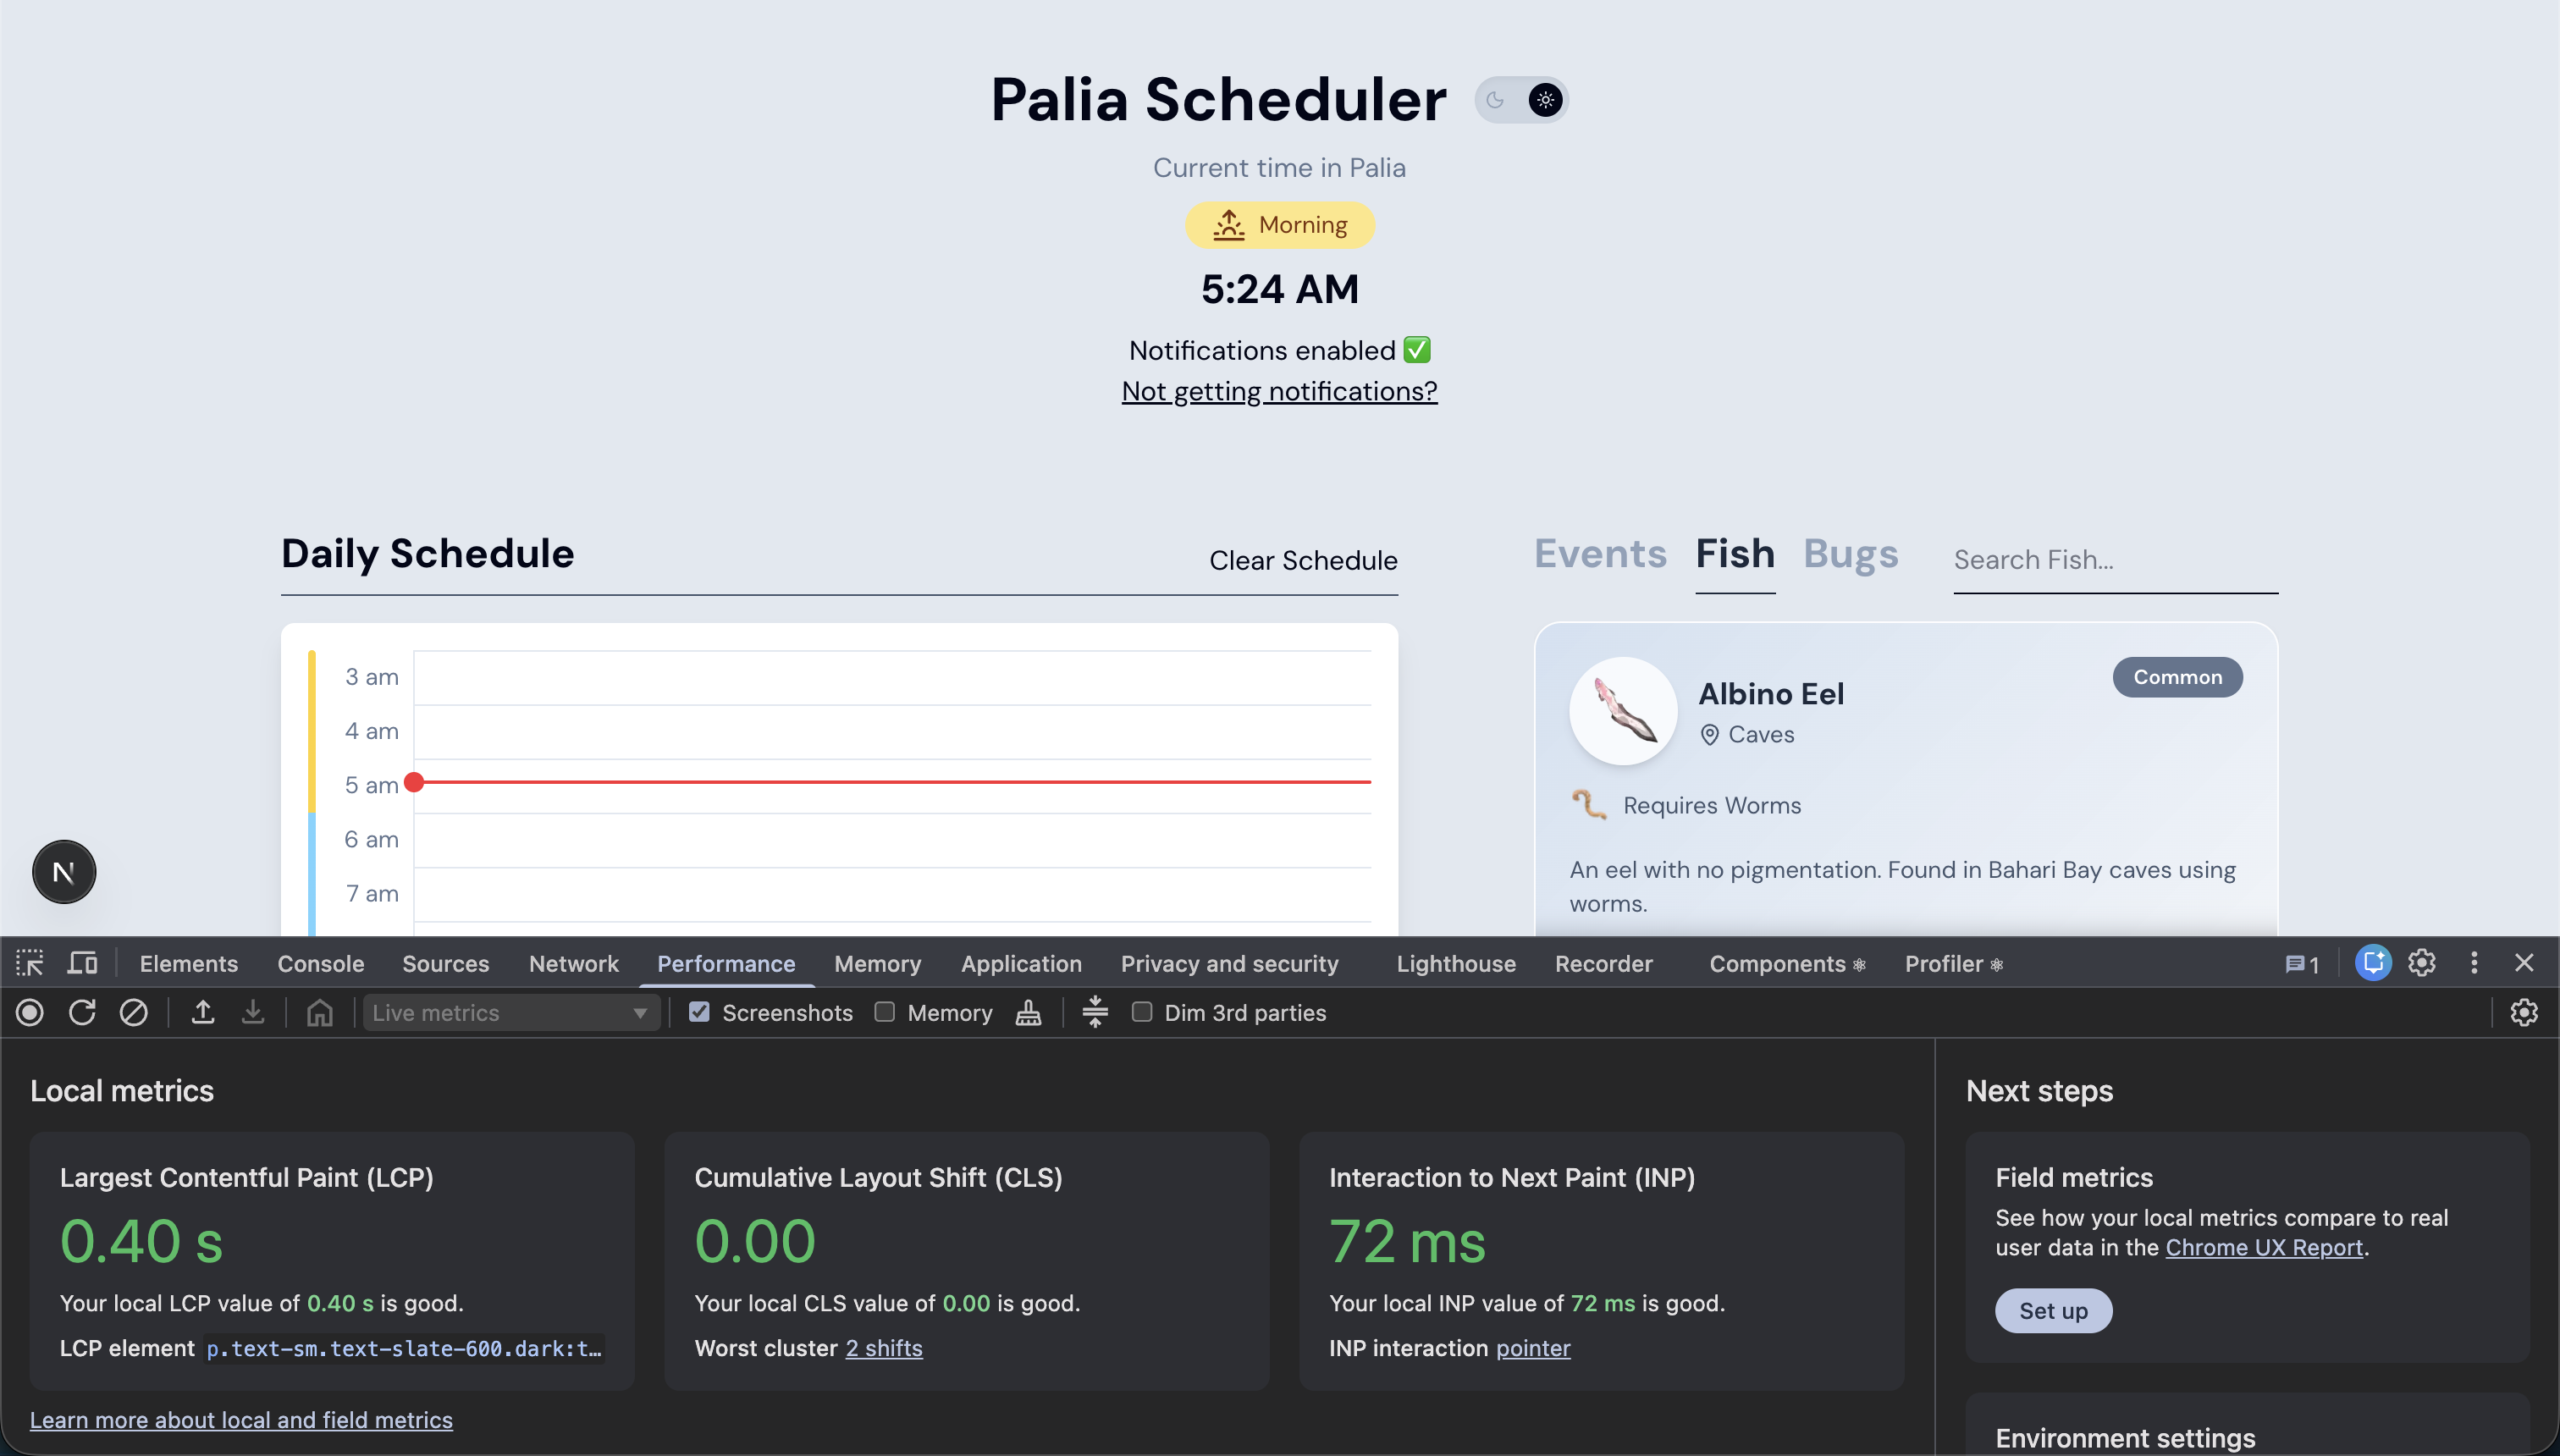Click the collect garbage broom icon
The width and height of the screenshot is (2560, 1456).
click(1028, 1013)
